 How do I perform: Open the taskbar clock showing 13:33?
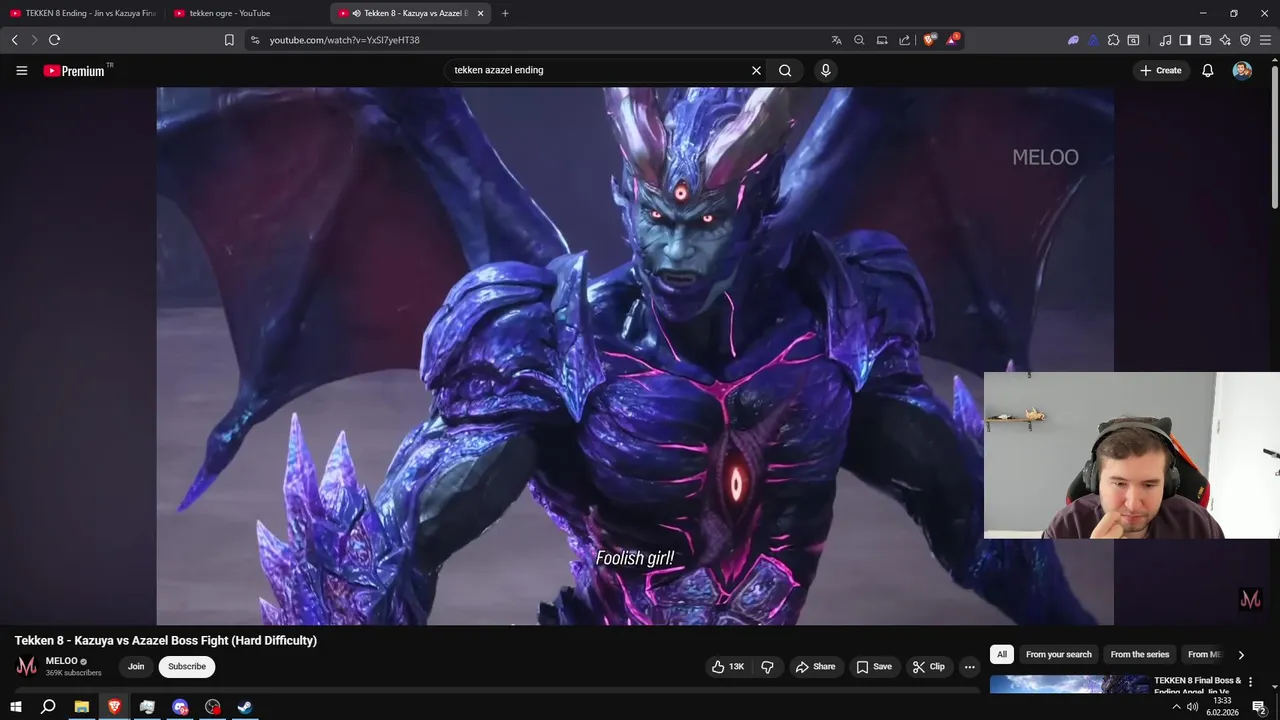point(1222,707)
